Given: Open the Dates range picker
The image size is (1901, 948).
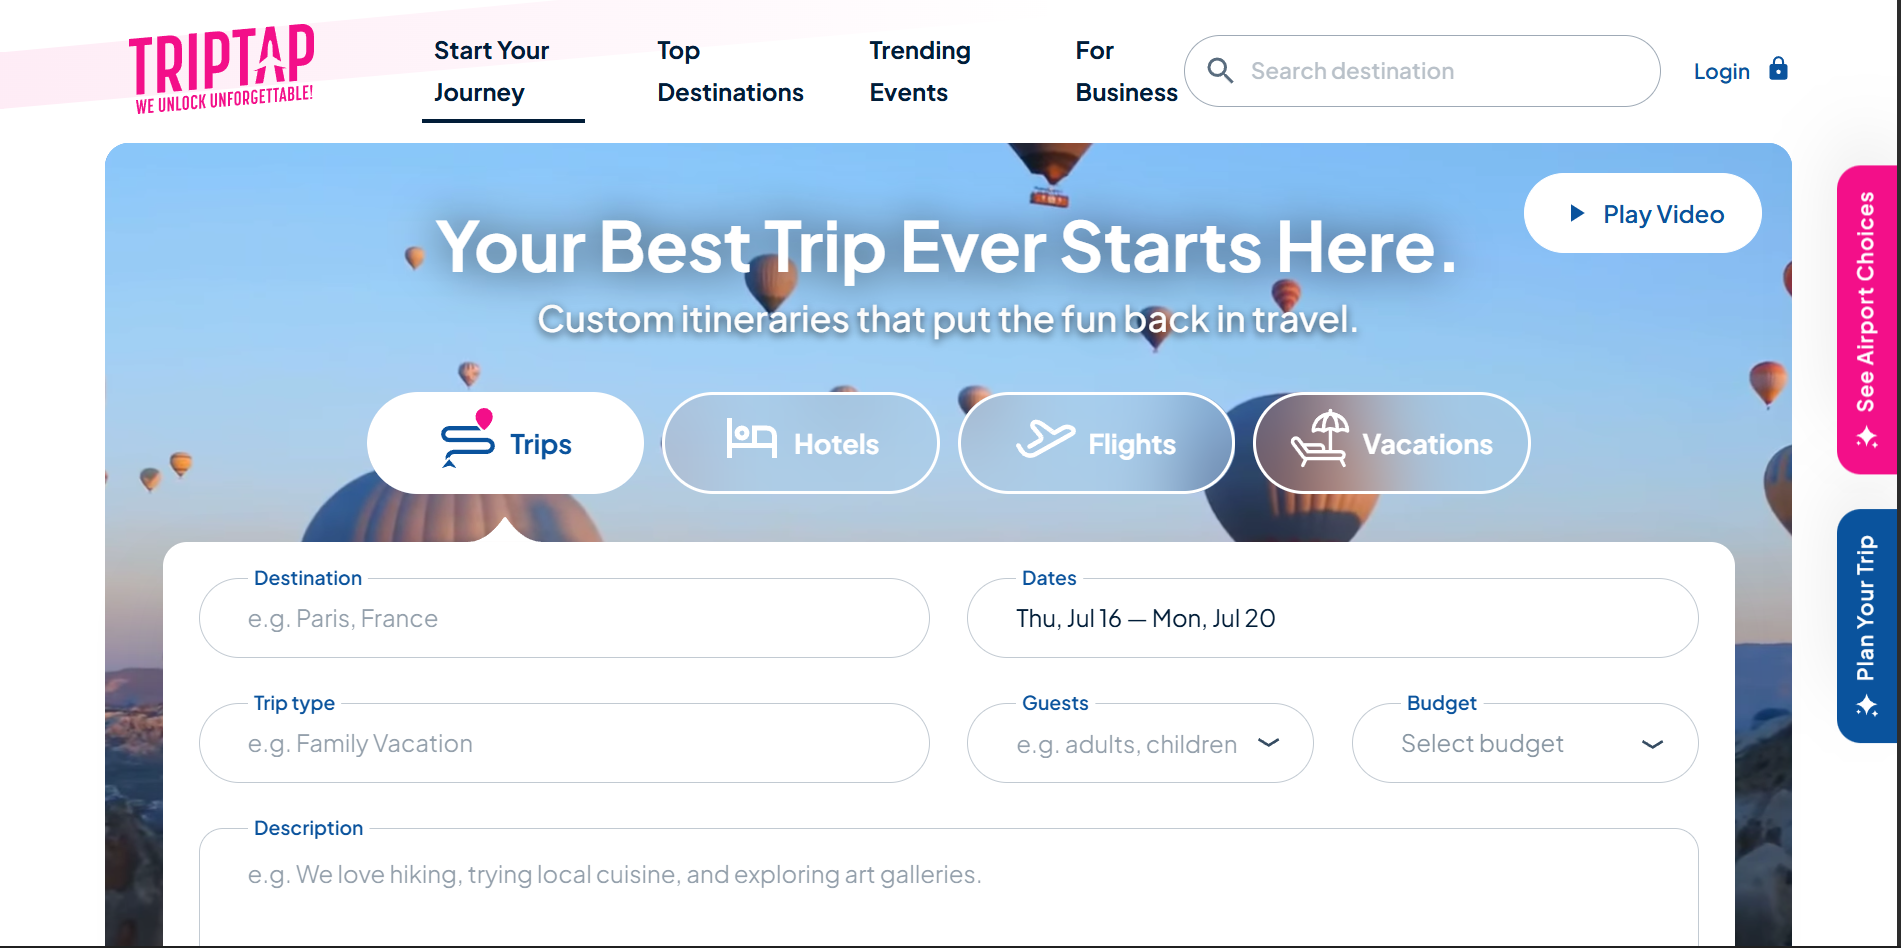Looking at the screenshot, I should pos(1331,619).
